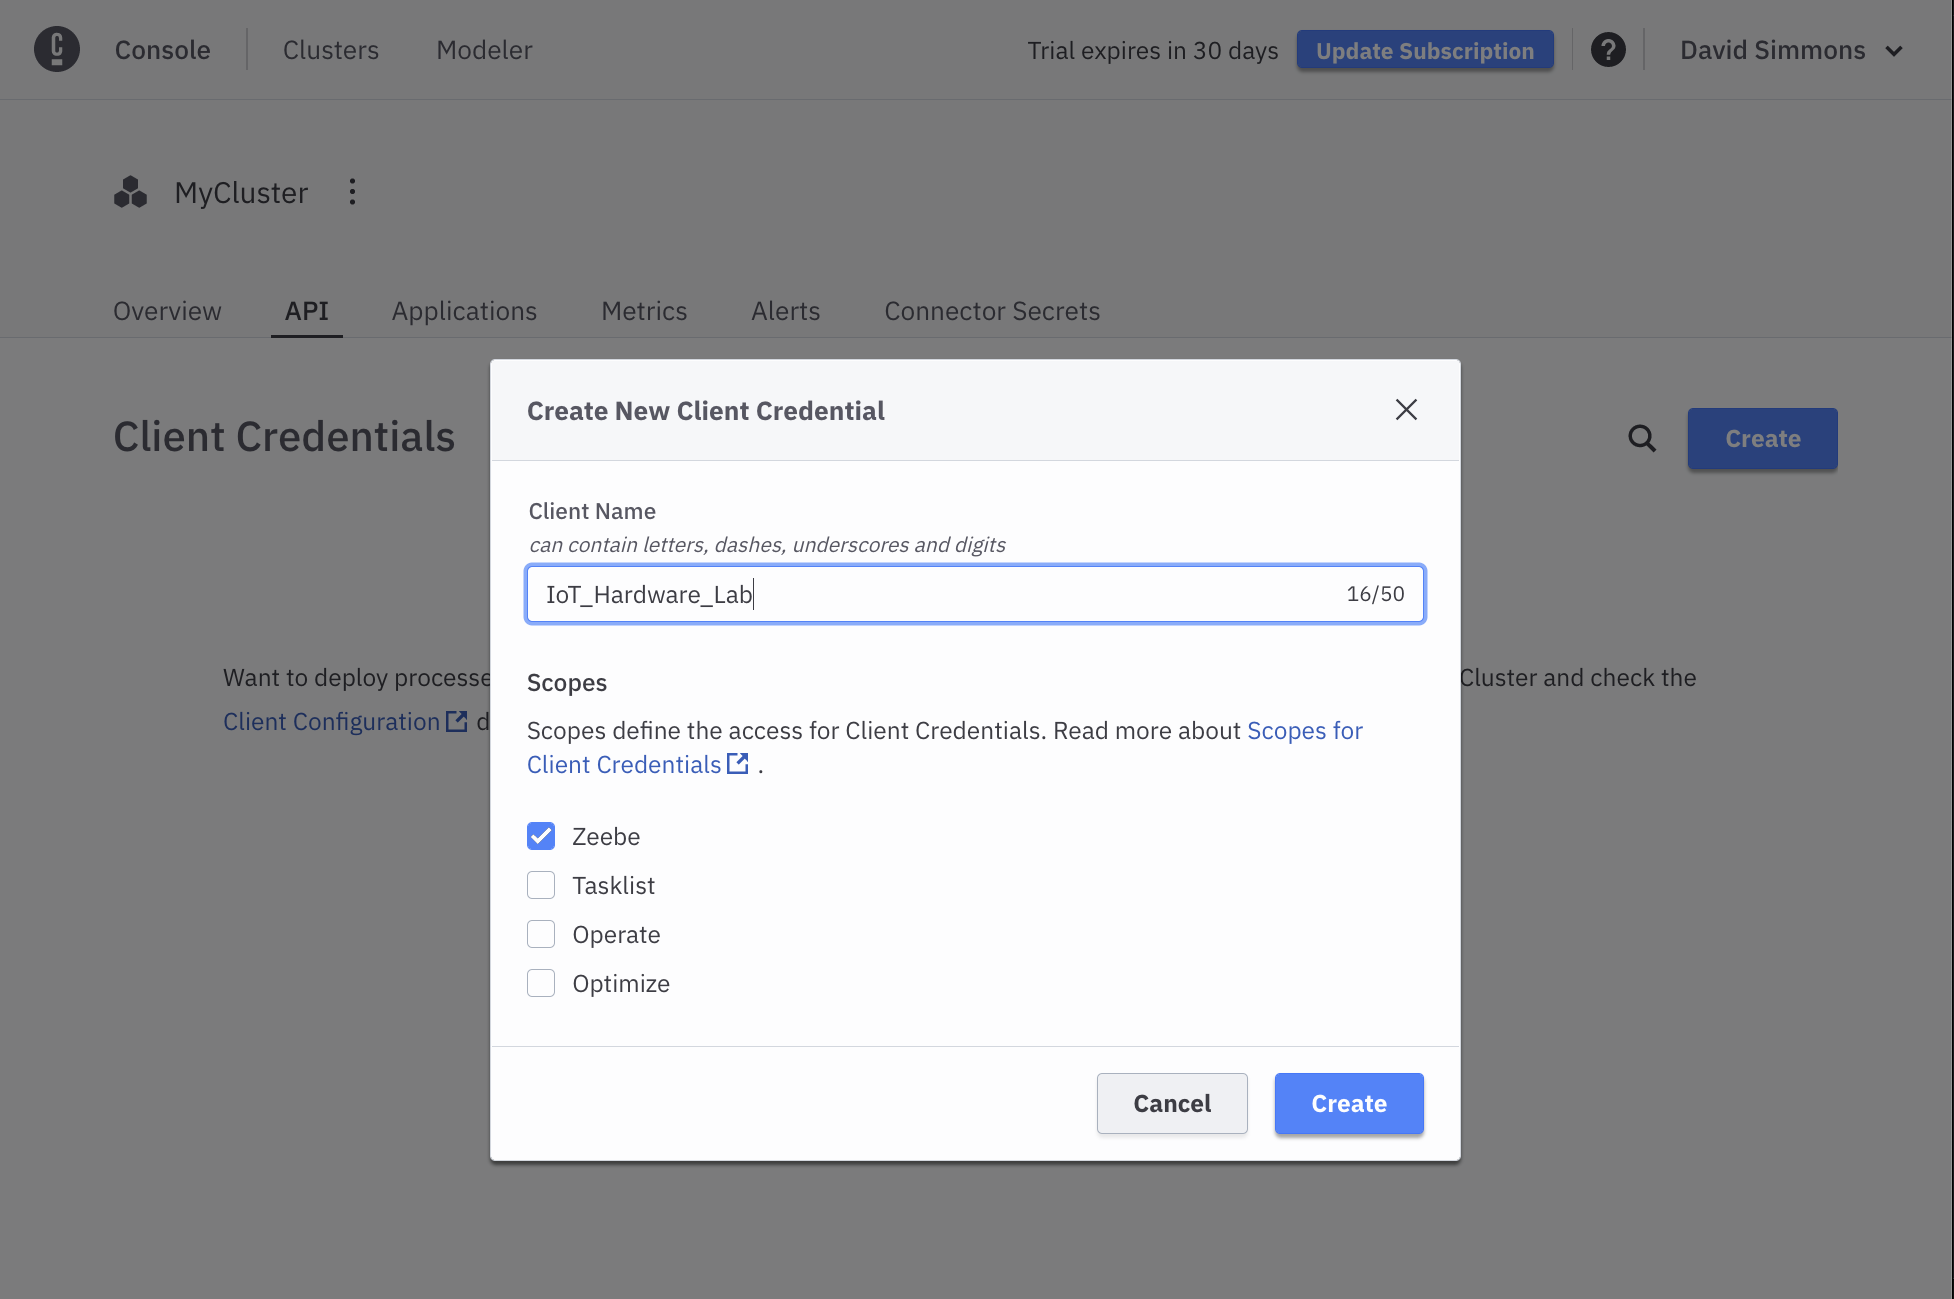The image size is (1954, 1299).
Task: Close the Create New Client Credential dialog
Action: tap(1406, 410)
